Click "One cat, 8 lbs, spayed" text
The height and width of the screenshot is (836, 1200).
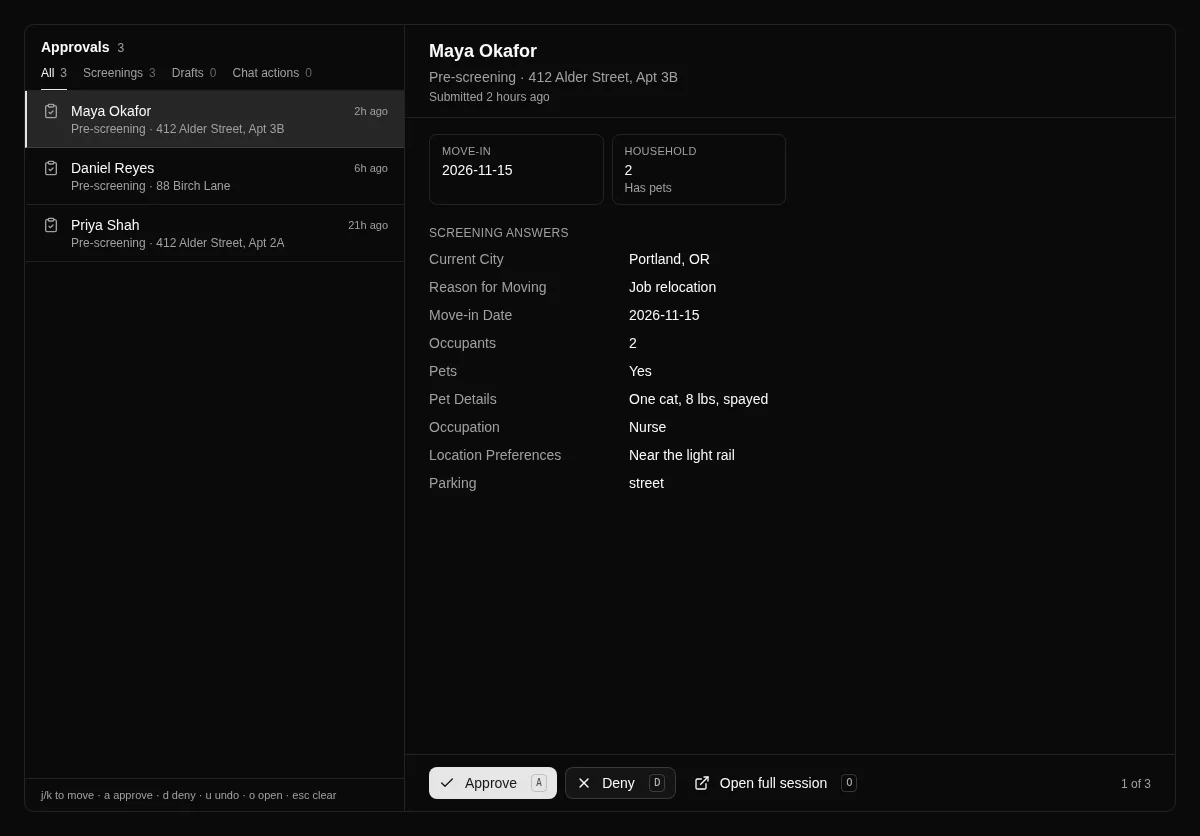[x=698, y=399]
